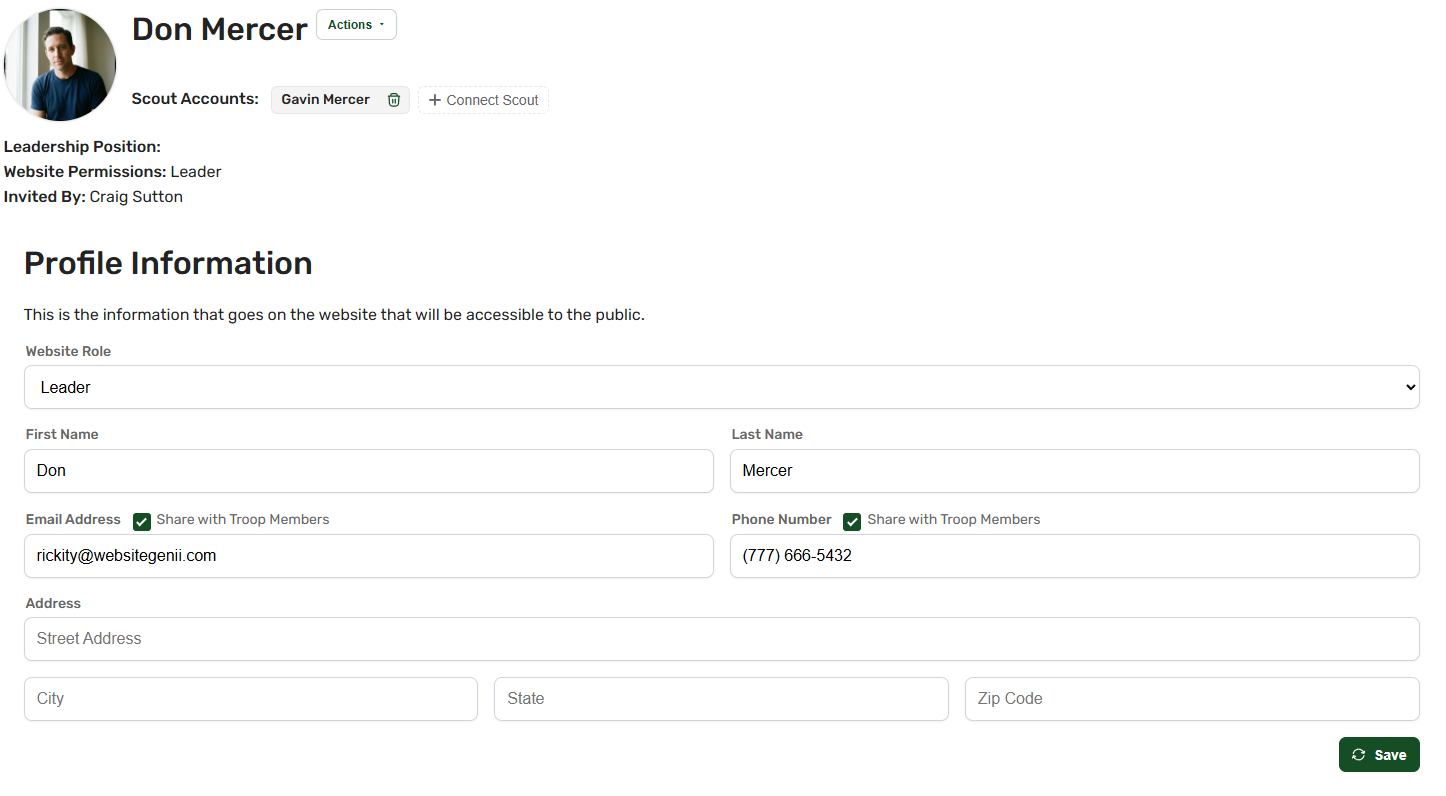Select the Gavin Mercer scout account chip
The width and height of the screenshot is (1446, 796).
340,100
